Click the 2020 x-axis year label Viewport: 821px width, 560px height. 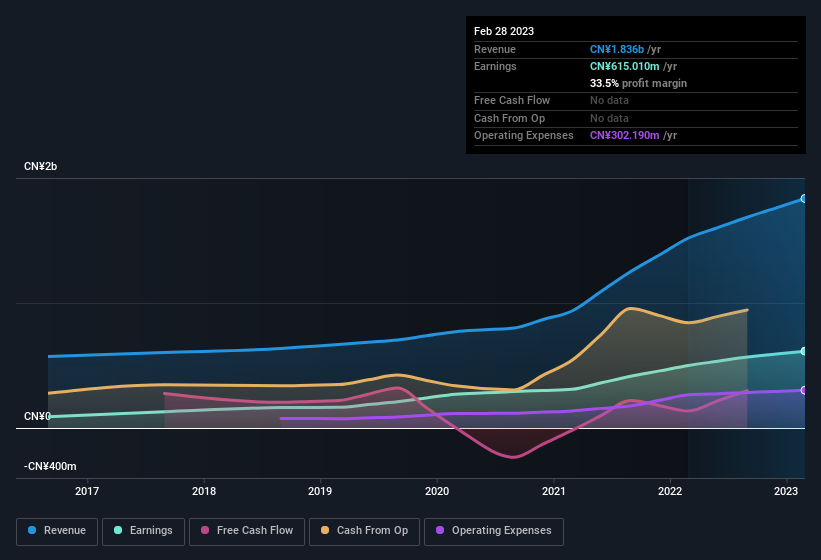(x=437, y=491)
